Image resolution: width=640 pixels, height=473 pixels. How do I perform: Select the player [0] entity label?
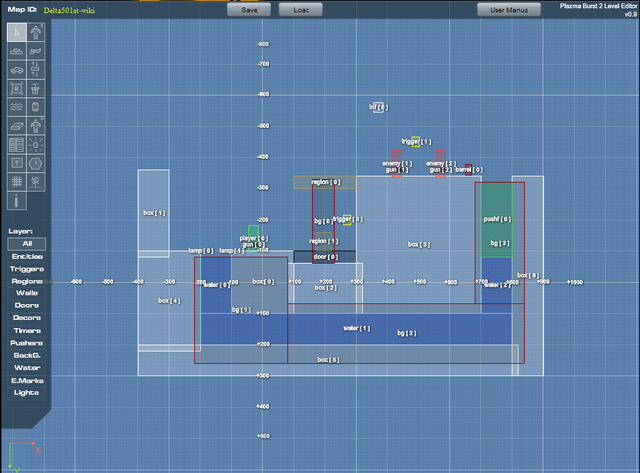tap(254, 238)
